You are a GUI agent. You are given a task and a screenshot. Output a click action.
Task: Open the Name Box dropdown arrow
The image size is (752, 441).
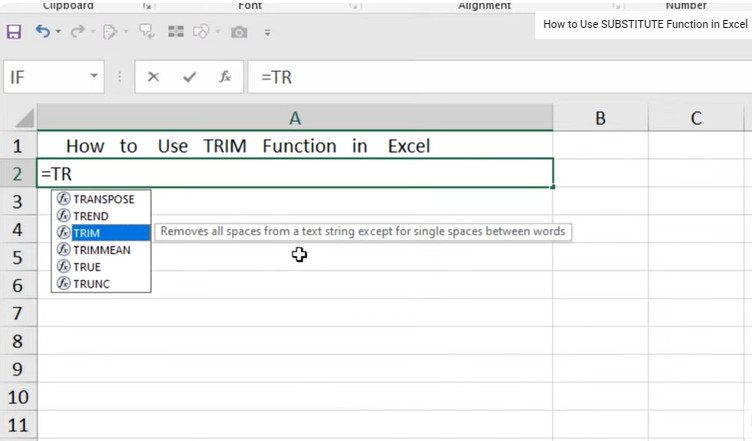coord(94,76)
